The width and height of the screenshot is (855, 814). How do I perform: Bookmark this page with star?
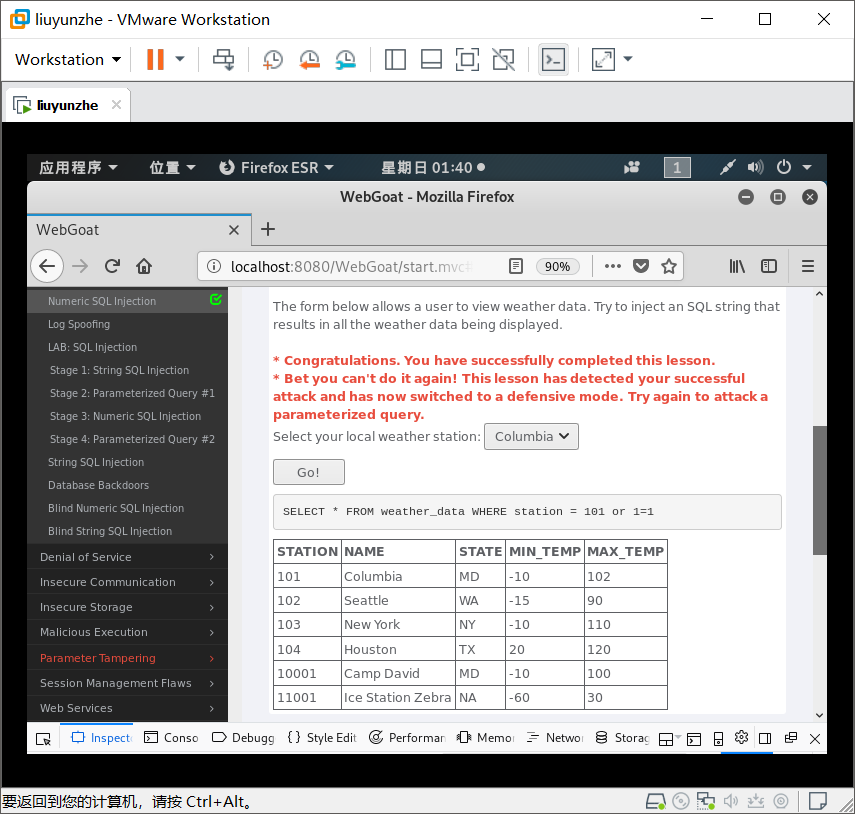point(669,266)
